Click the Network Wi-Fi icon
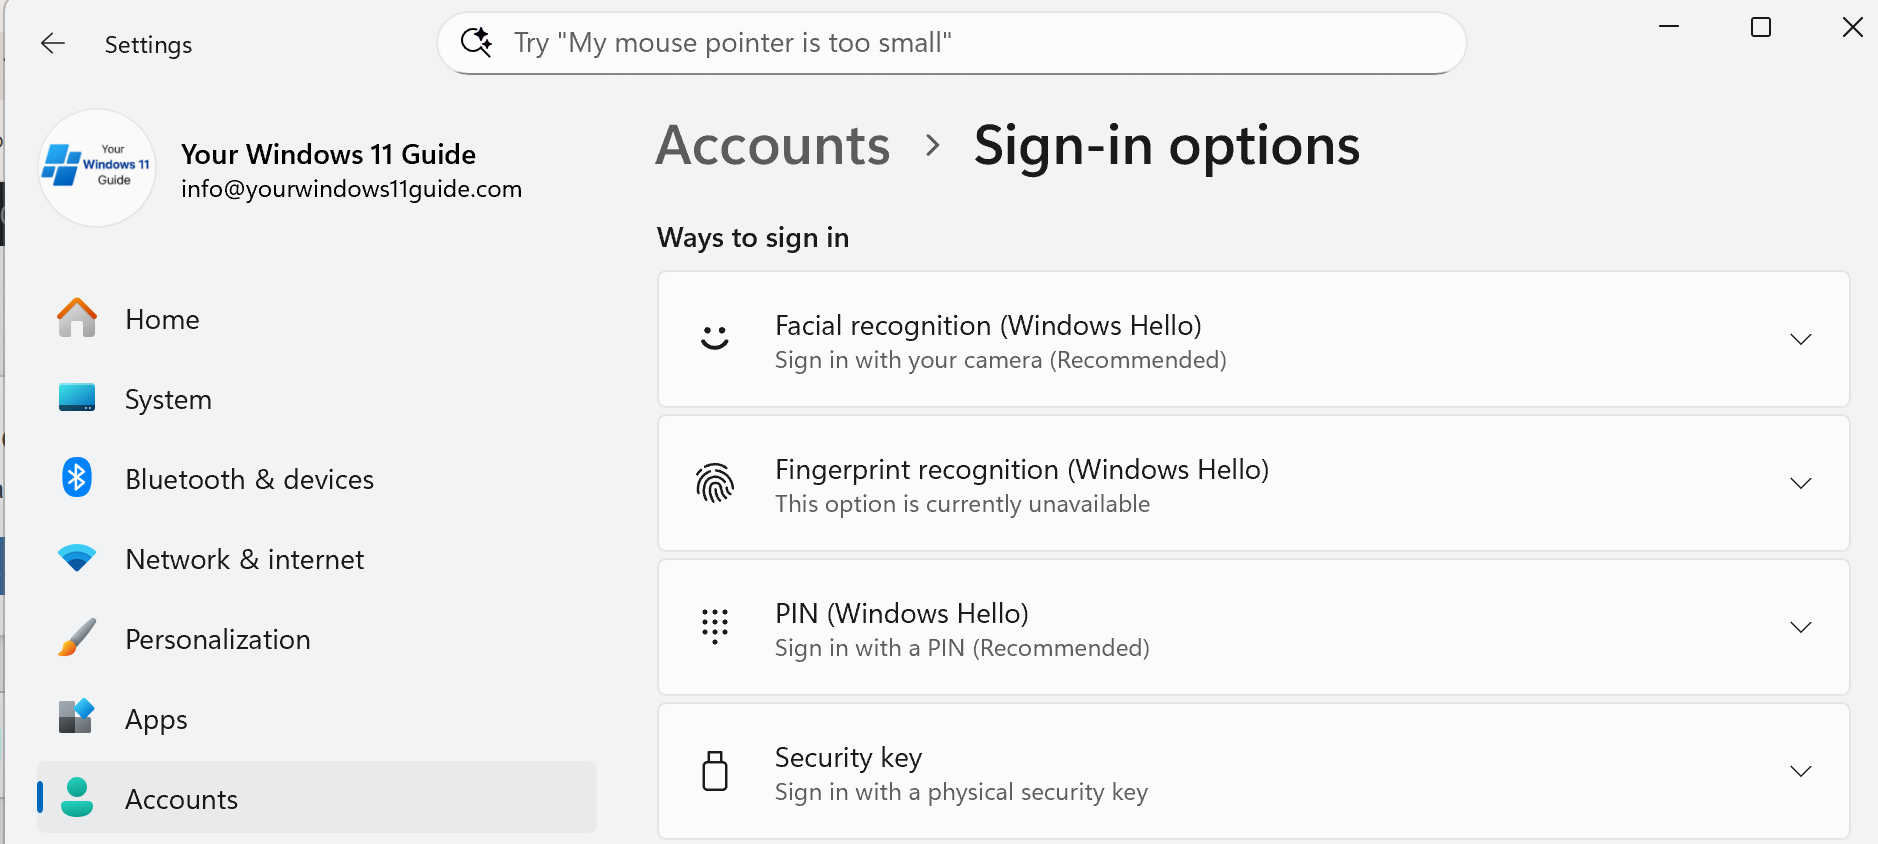Viewport: 1878px width, 844px height. [77, 558]
